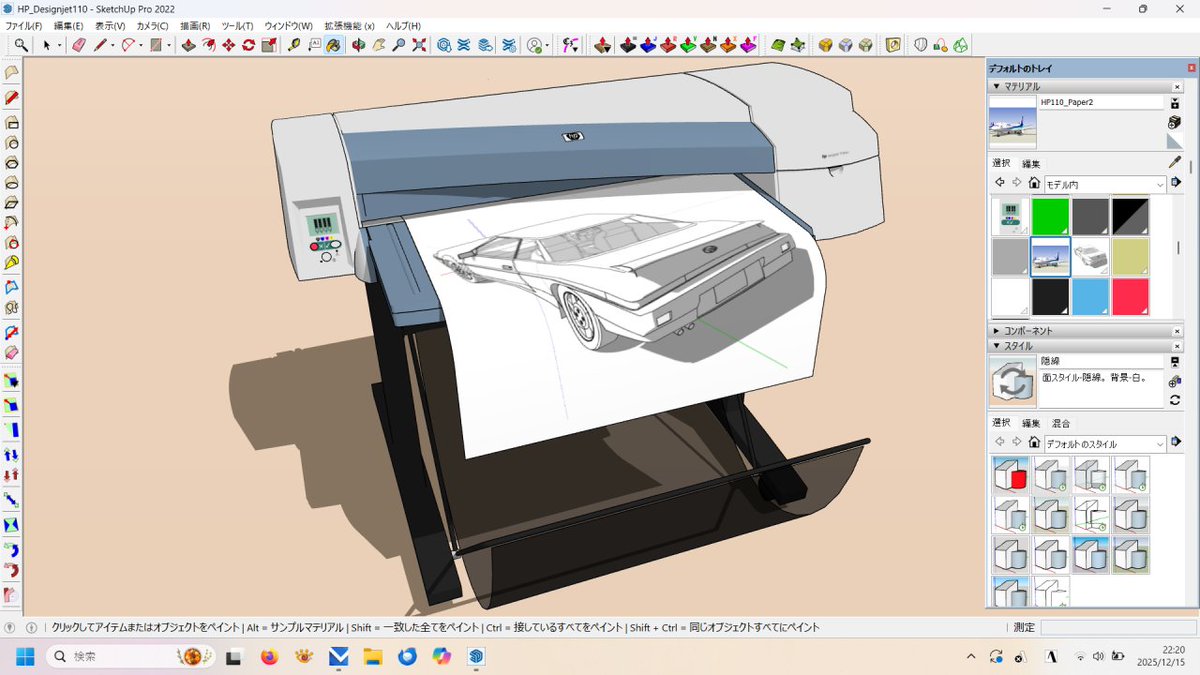Image resolution: width=1200 pixels, height=675 pixels.
Task: Click the home icon in Styles browser
Action: click(1033, 443)
